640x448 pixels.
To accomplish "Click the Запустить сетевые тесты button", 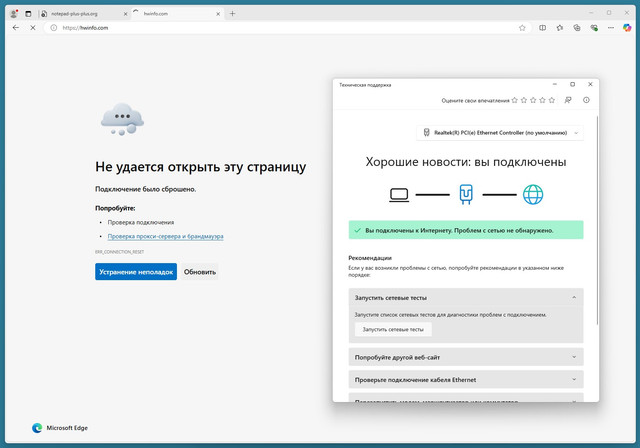I will (x=393, y=329).
